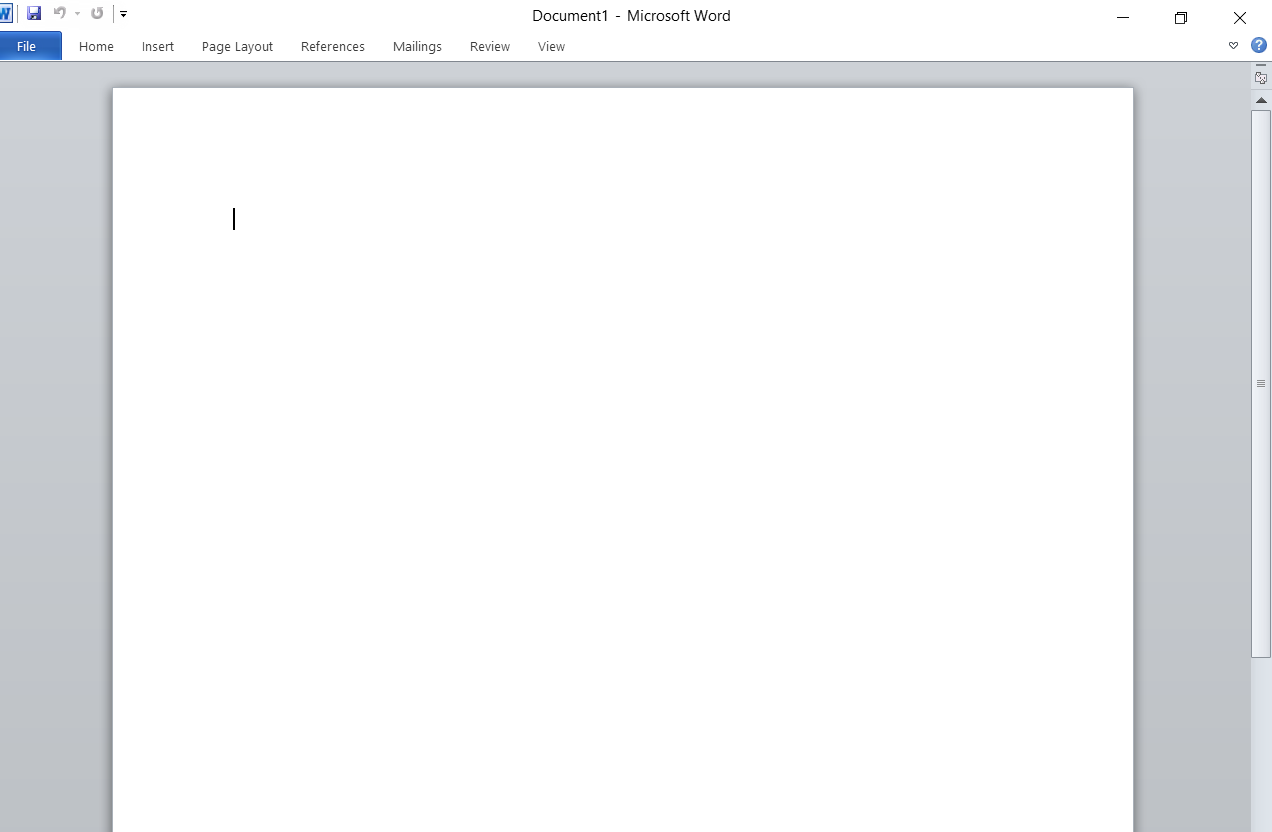Restore down the Word window
The image size is (1272, 832).
1181,17
